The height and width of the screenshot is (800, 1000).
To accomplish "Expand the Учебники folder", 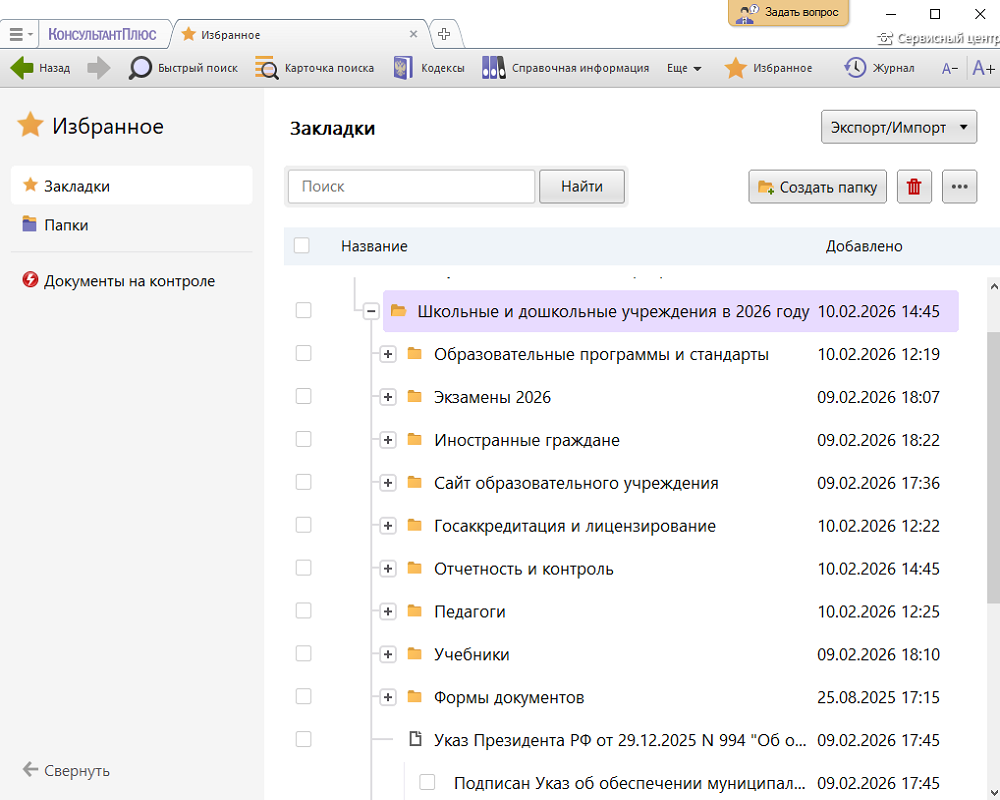I will click(x=388, y=655).
